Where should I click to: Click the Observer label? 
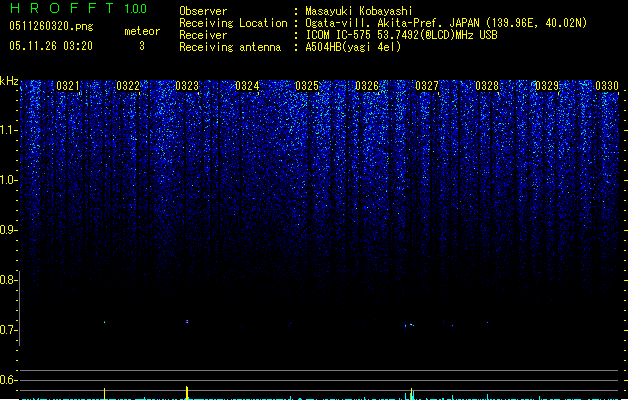click(203, 11)
